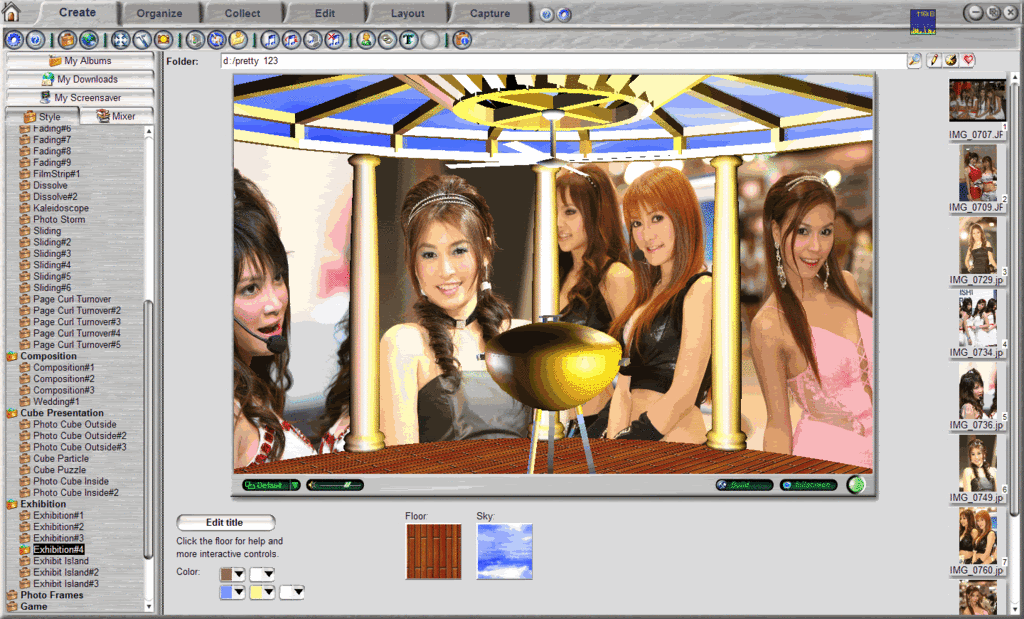Switch to the Organize tab
Screen dimensions: 1024x619
pyautogui.click(x=159, y=13)
